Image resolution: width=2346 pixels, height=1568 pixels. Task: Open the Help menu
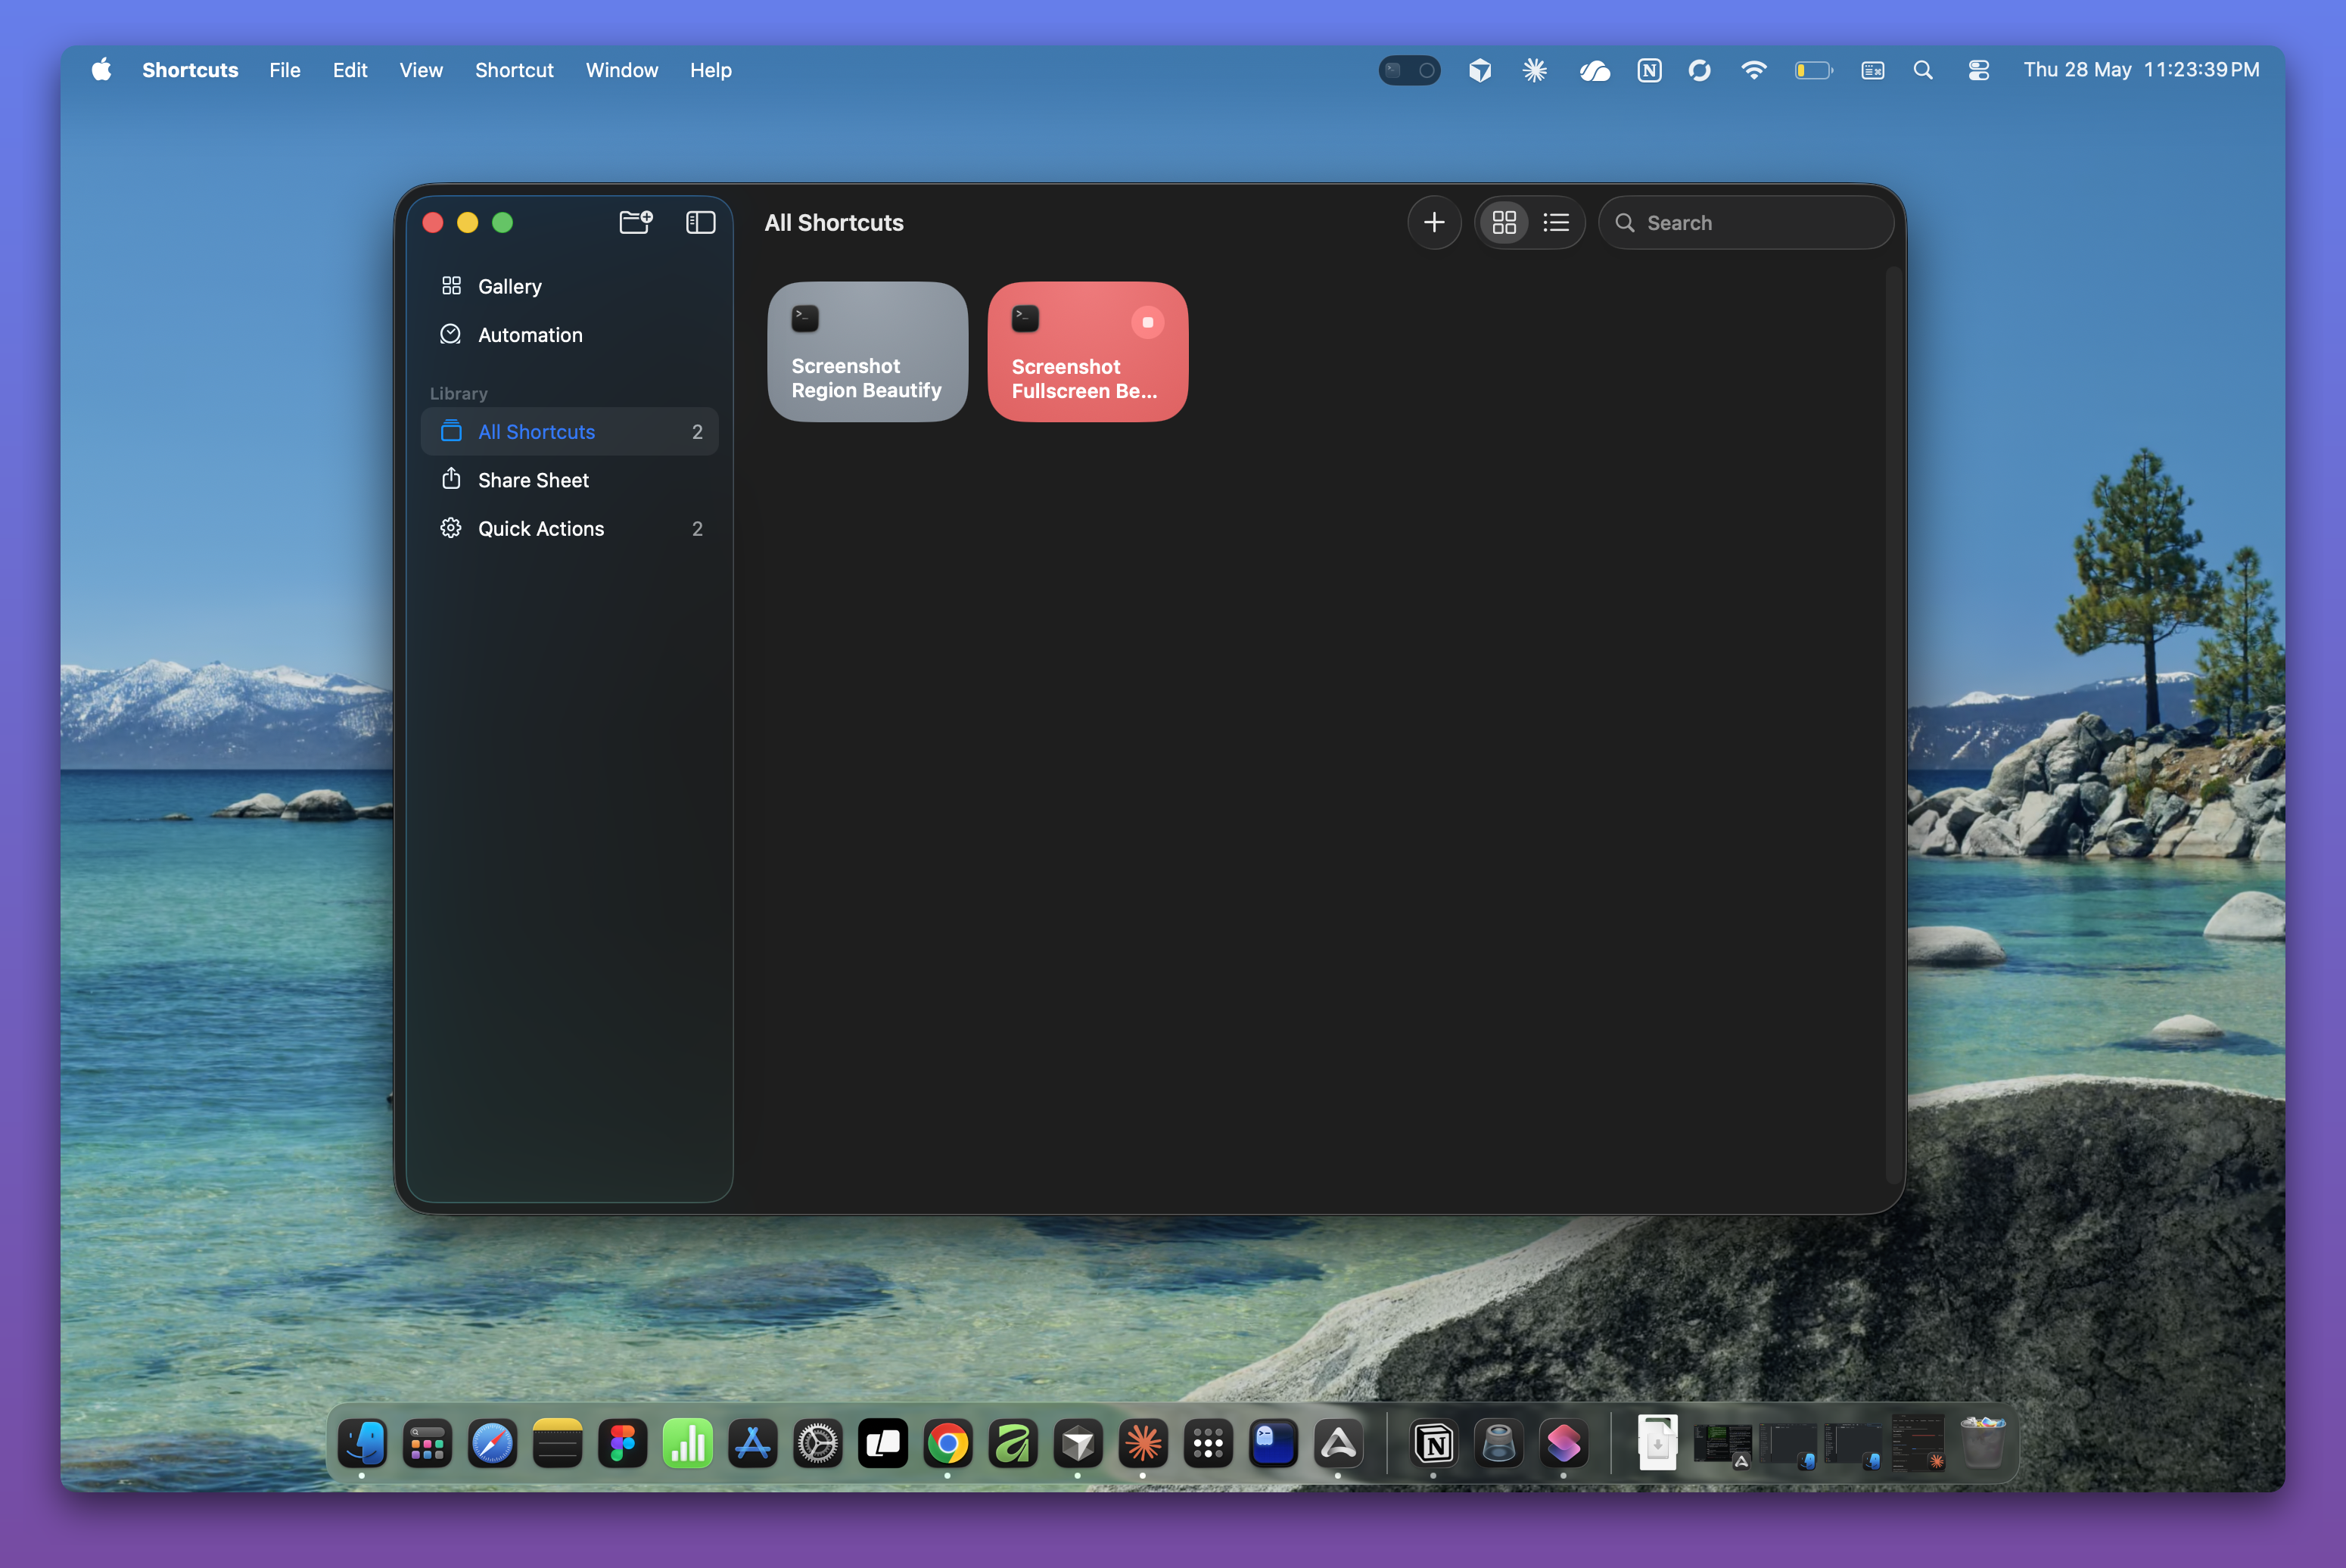[x=710, y=70]
